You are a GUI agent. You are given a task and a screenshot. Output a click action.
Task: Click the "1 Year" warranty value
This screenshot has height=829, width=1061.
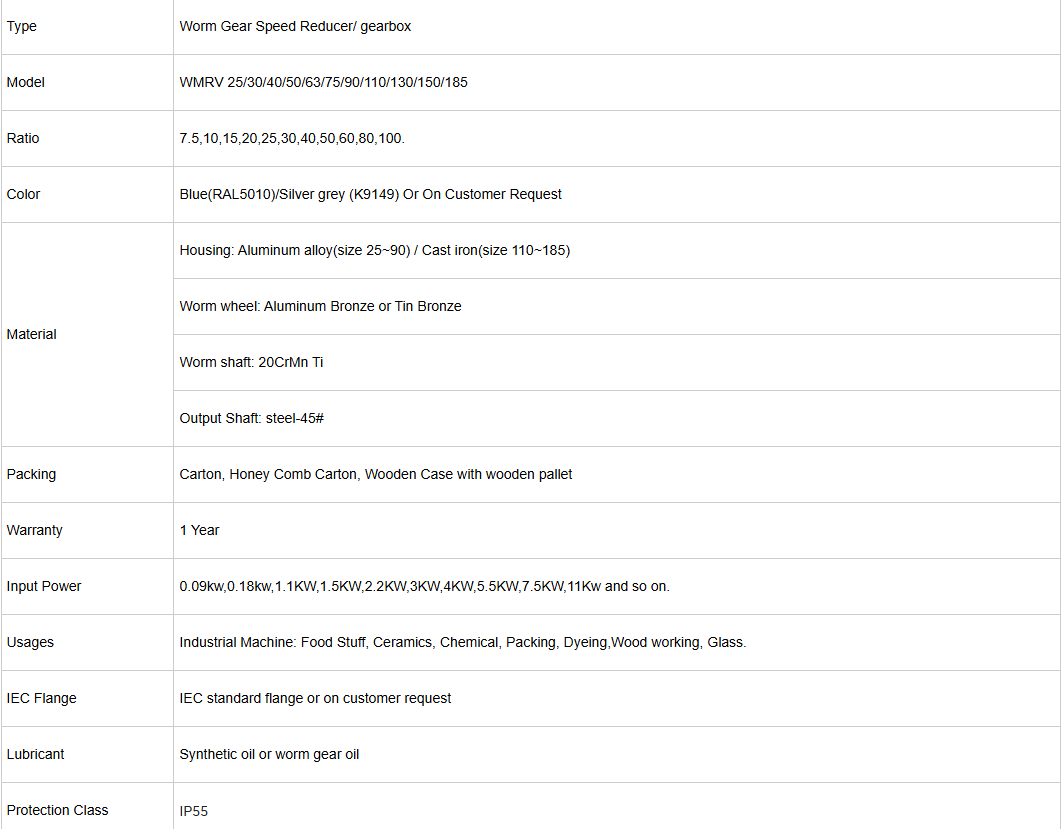coord(199,530)
